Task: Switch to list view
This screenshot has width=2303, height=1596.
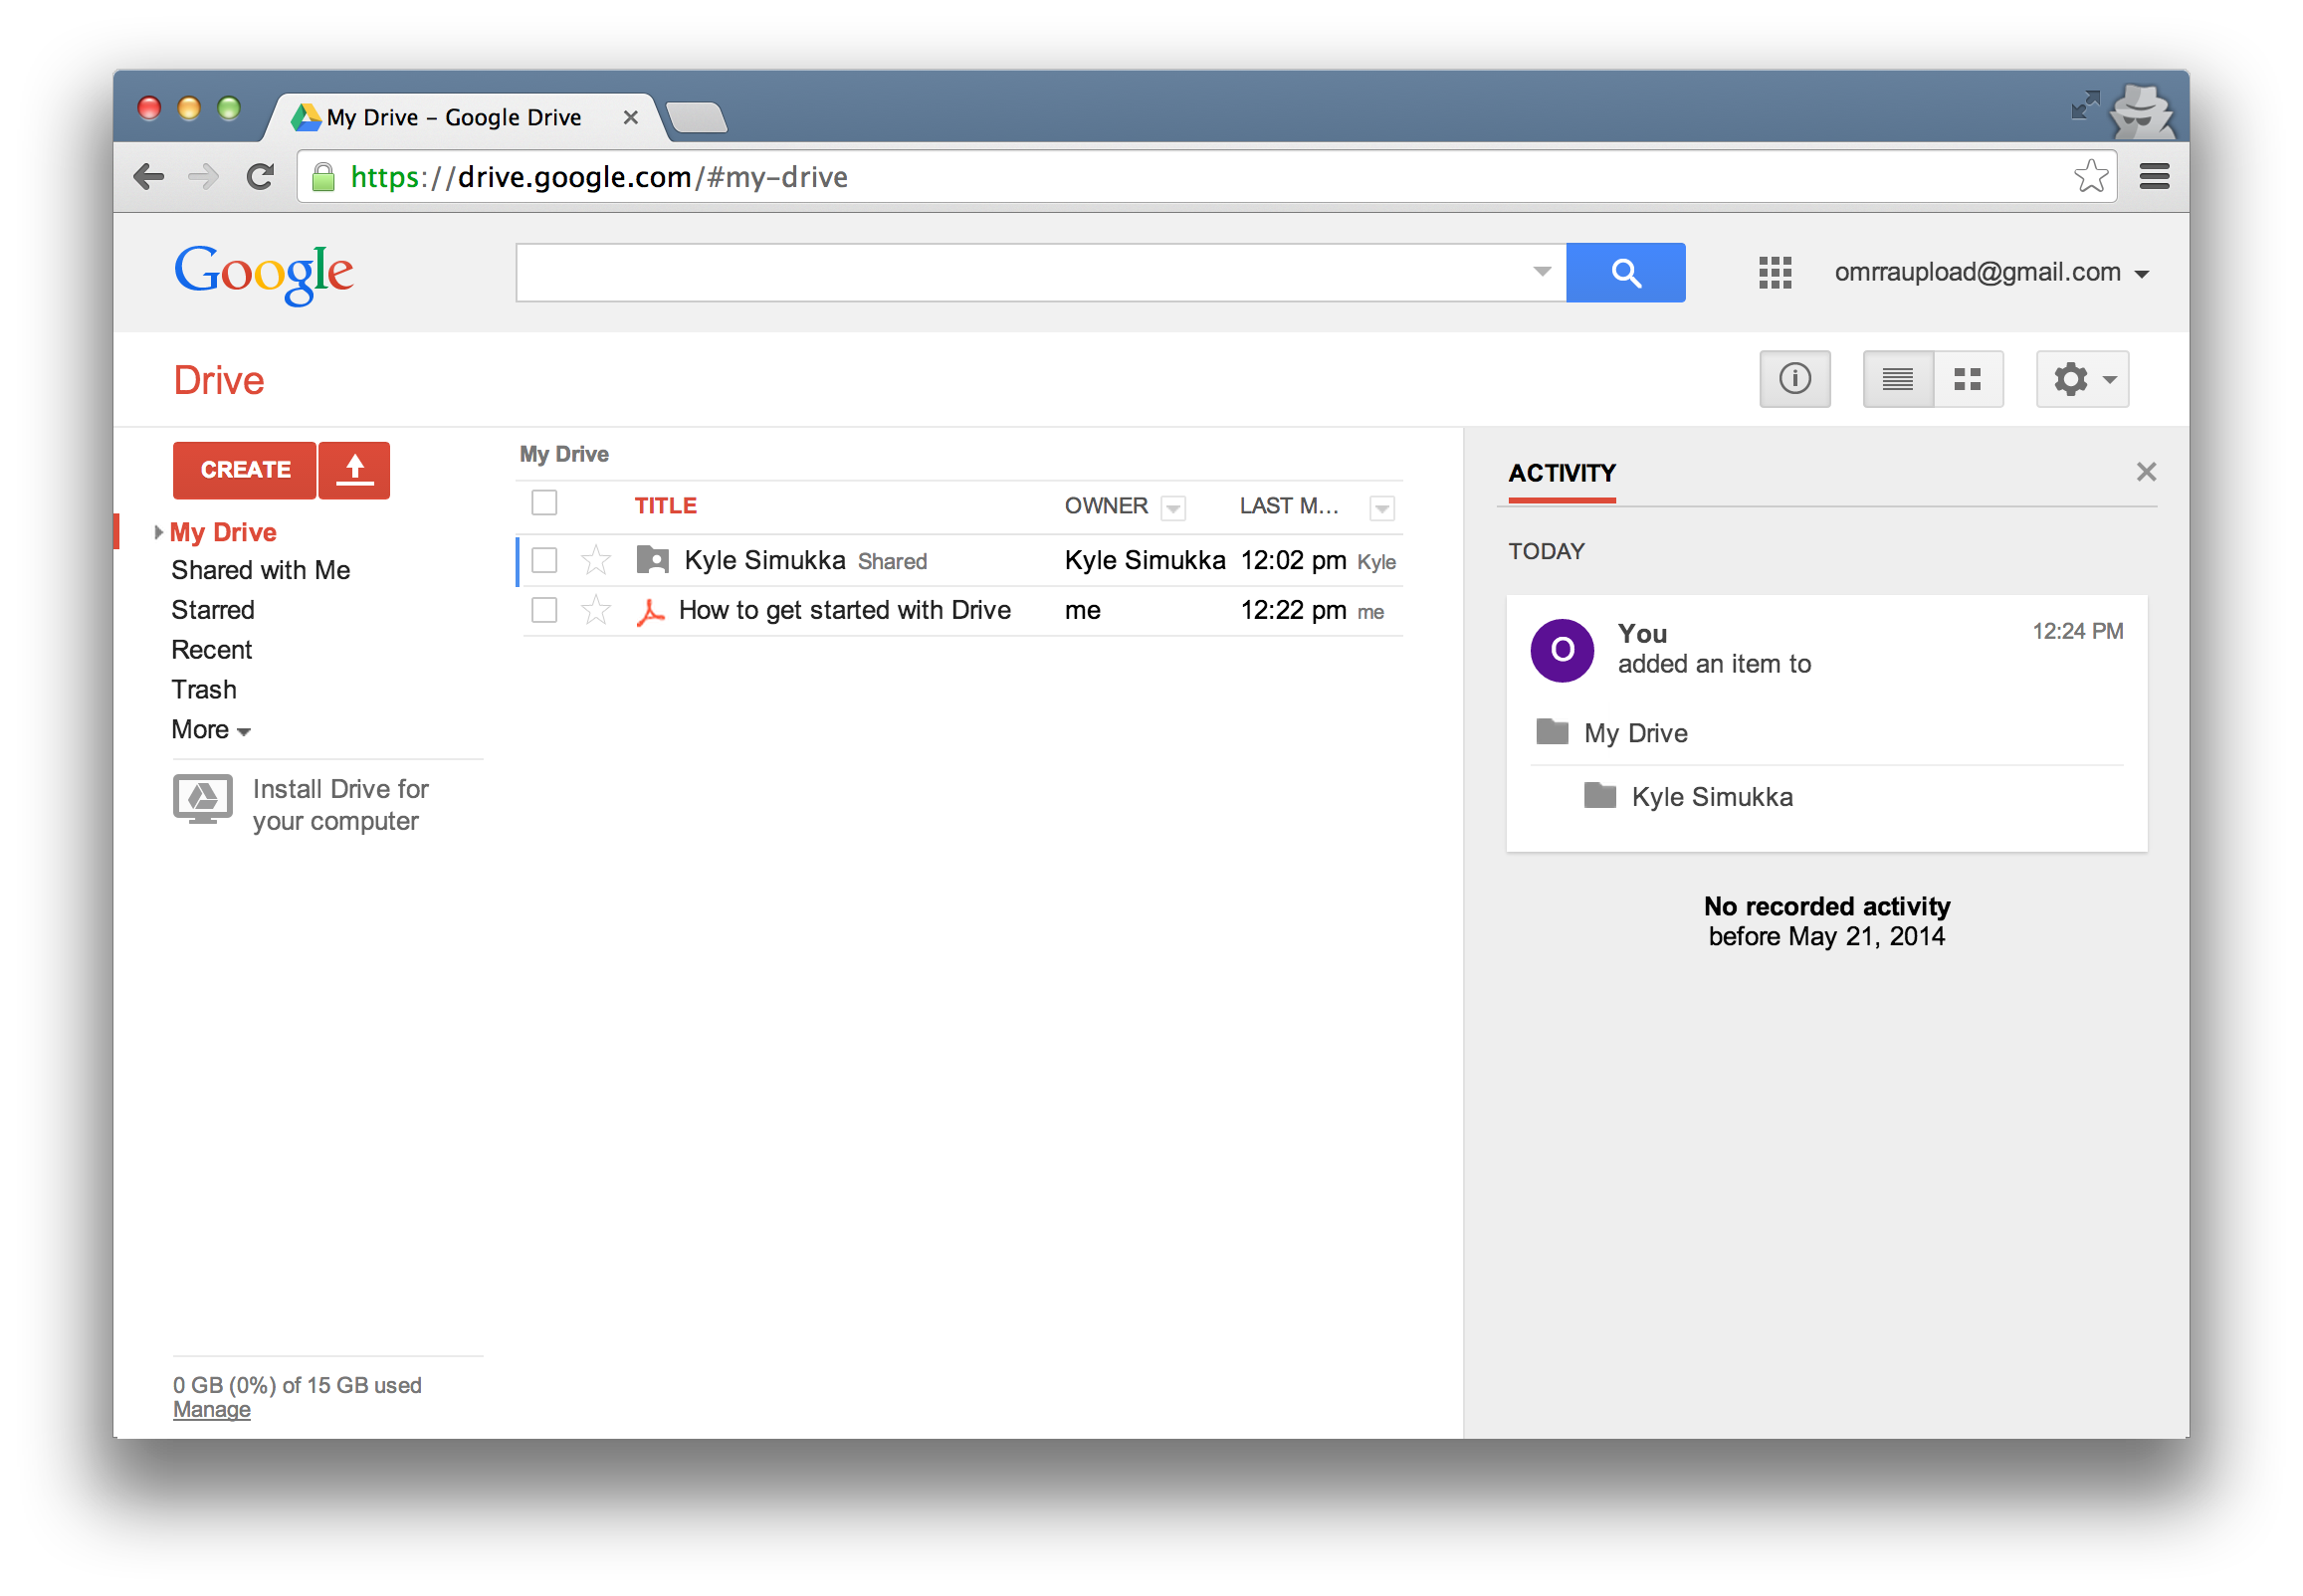Action: point(1898,379)
